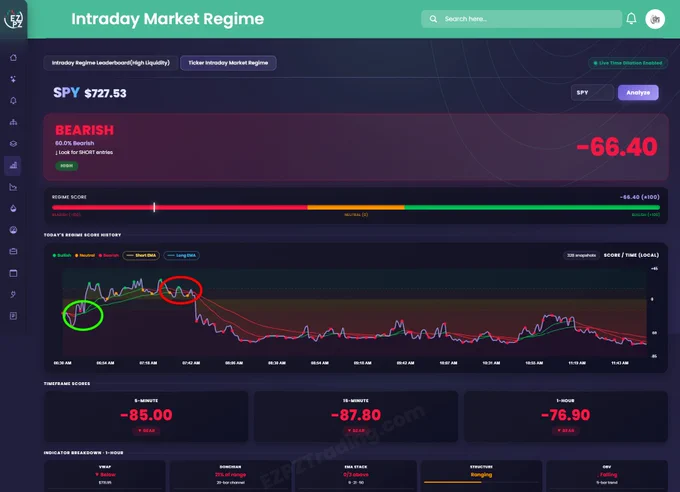Click the large -66.40 regime score
Screen dimensions: 680x492
pyautogui.click(x=617, y=147)
